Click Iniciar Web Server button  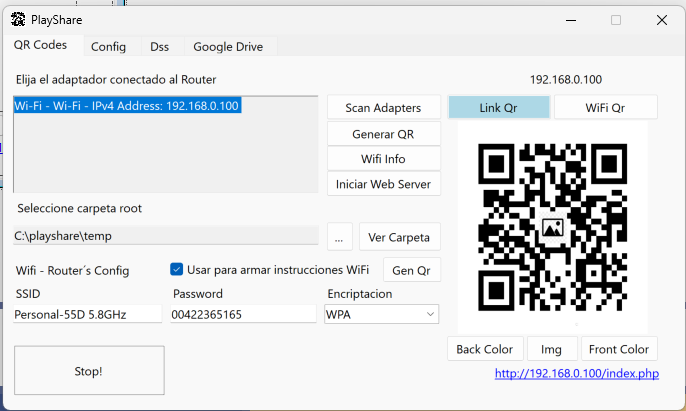point(383,184)
